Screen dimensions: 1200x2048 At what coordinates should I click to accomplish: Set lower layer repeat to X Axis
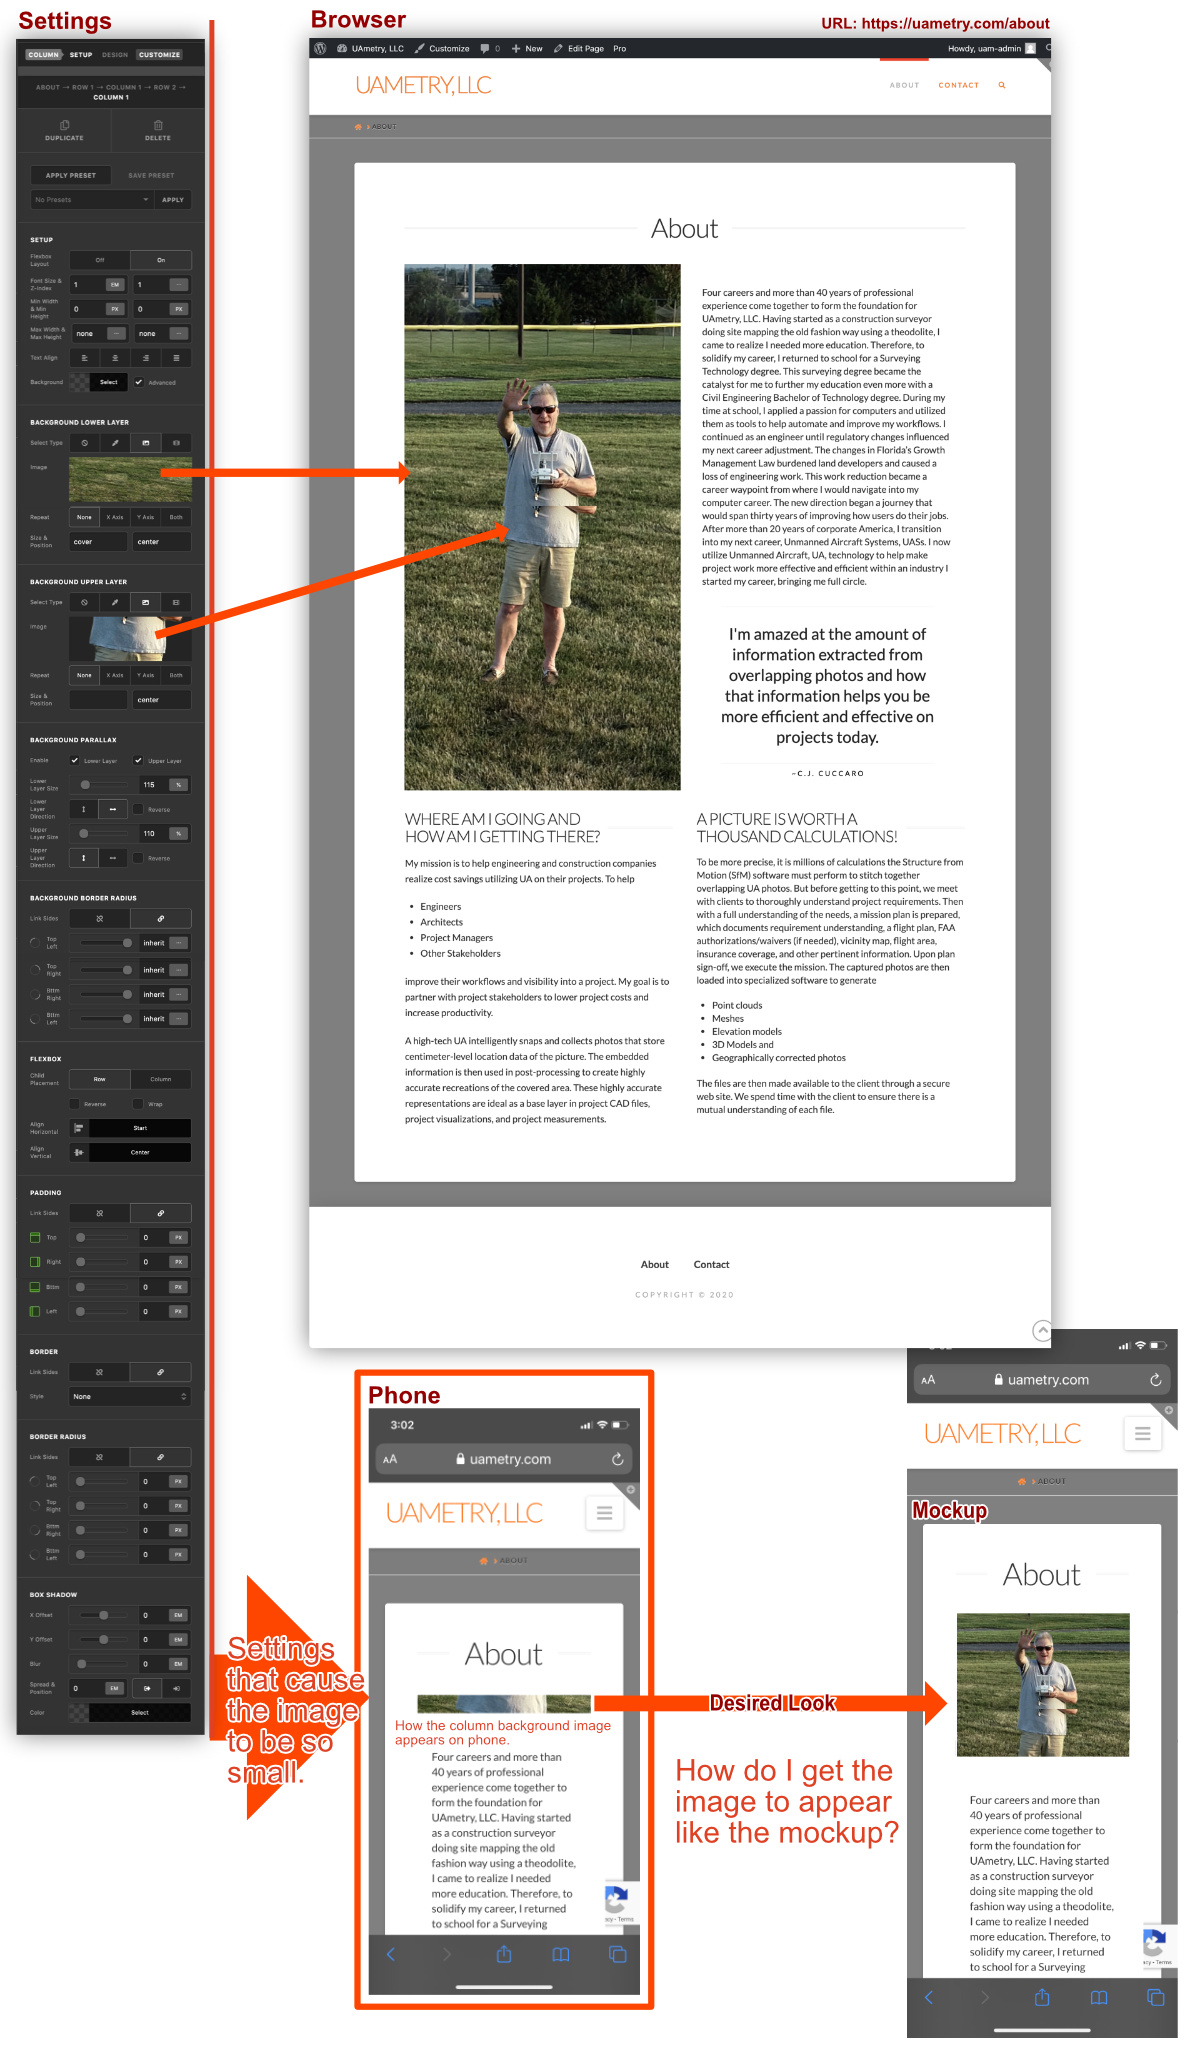(x=115, y=517)
